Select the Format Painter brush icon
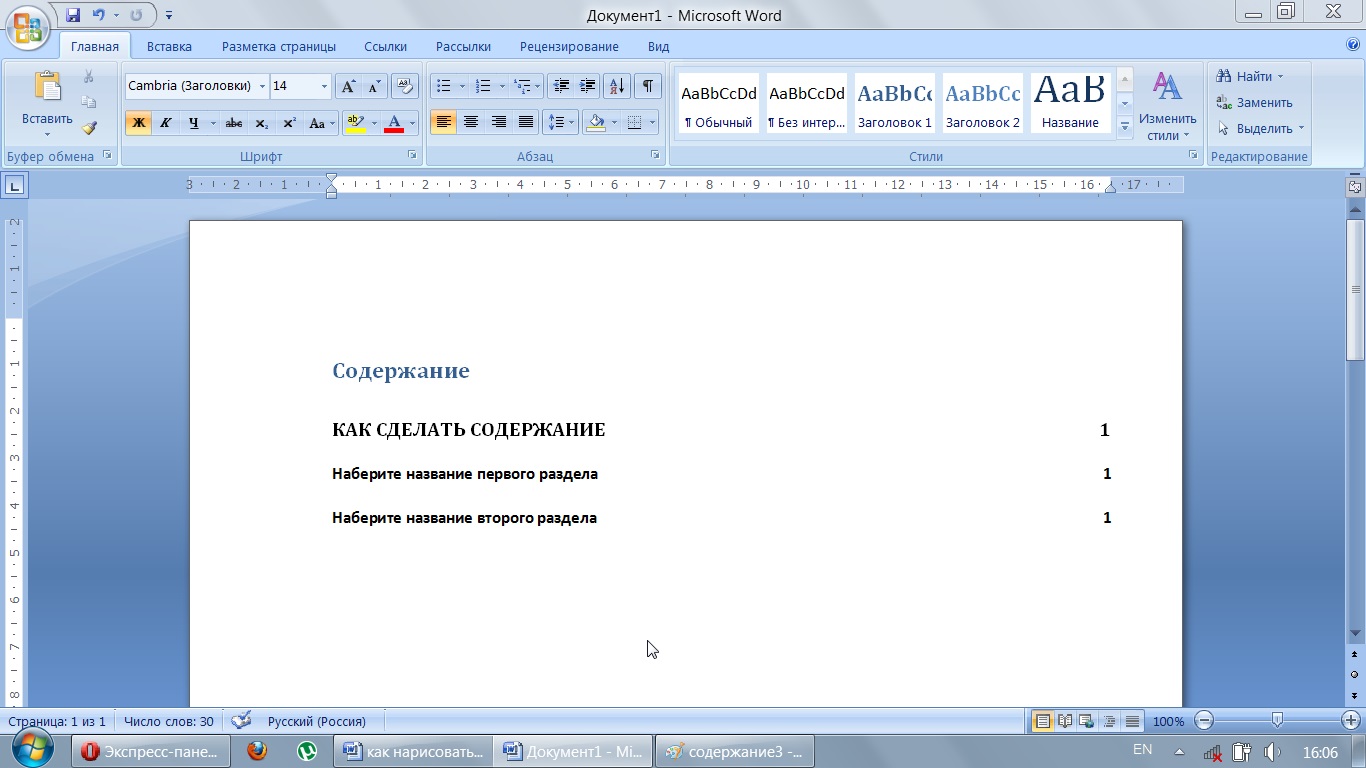The height and width of the screenshot is (768, 1366). 89,128
